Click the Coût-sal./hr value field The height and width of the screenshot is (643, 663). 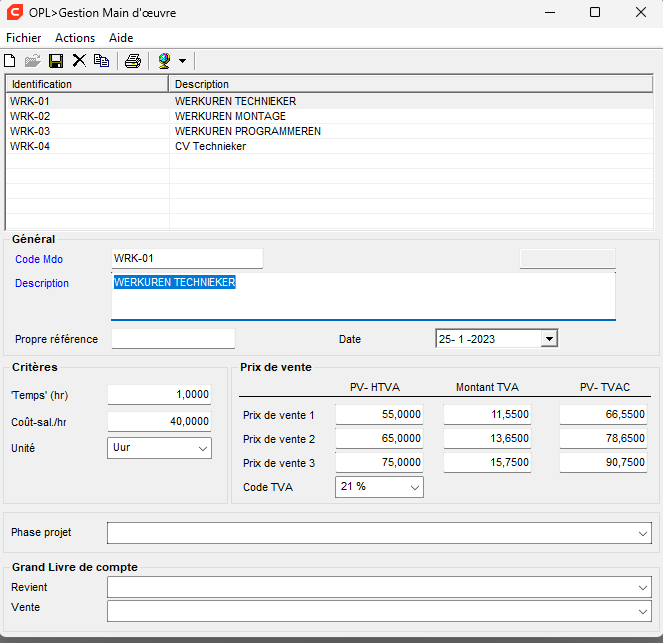tap(159, 421)
